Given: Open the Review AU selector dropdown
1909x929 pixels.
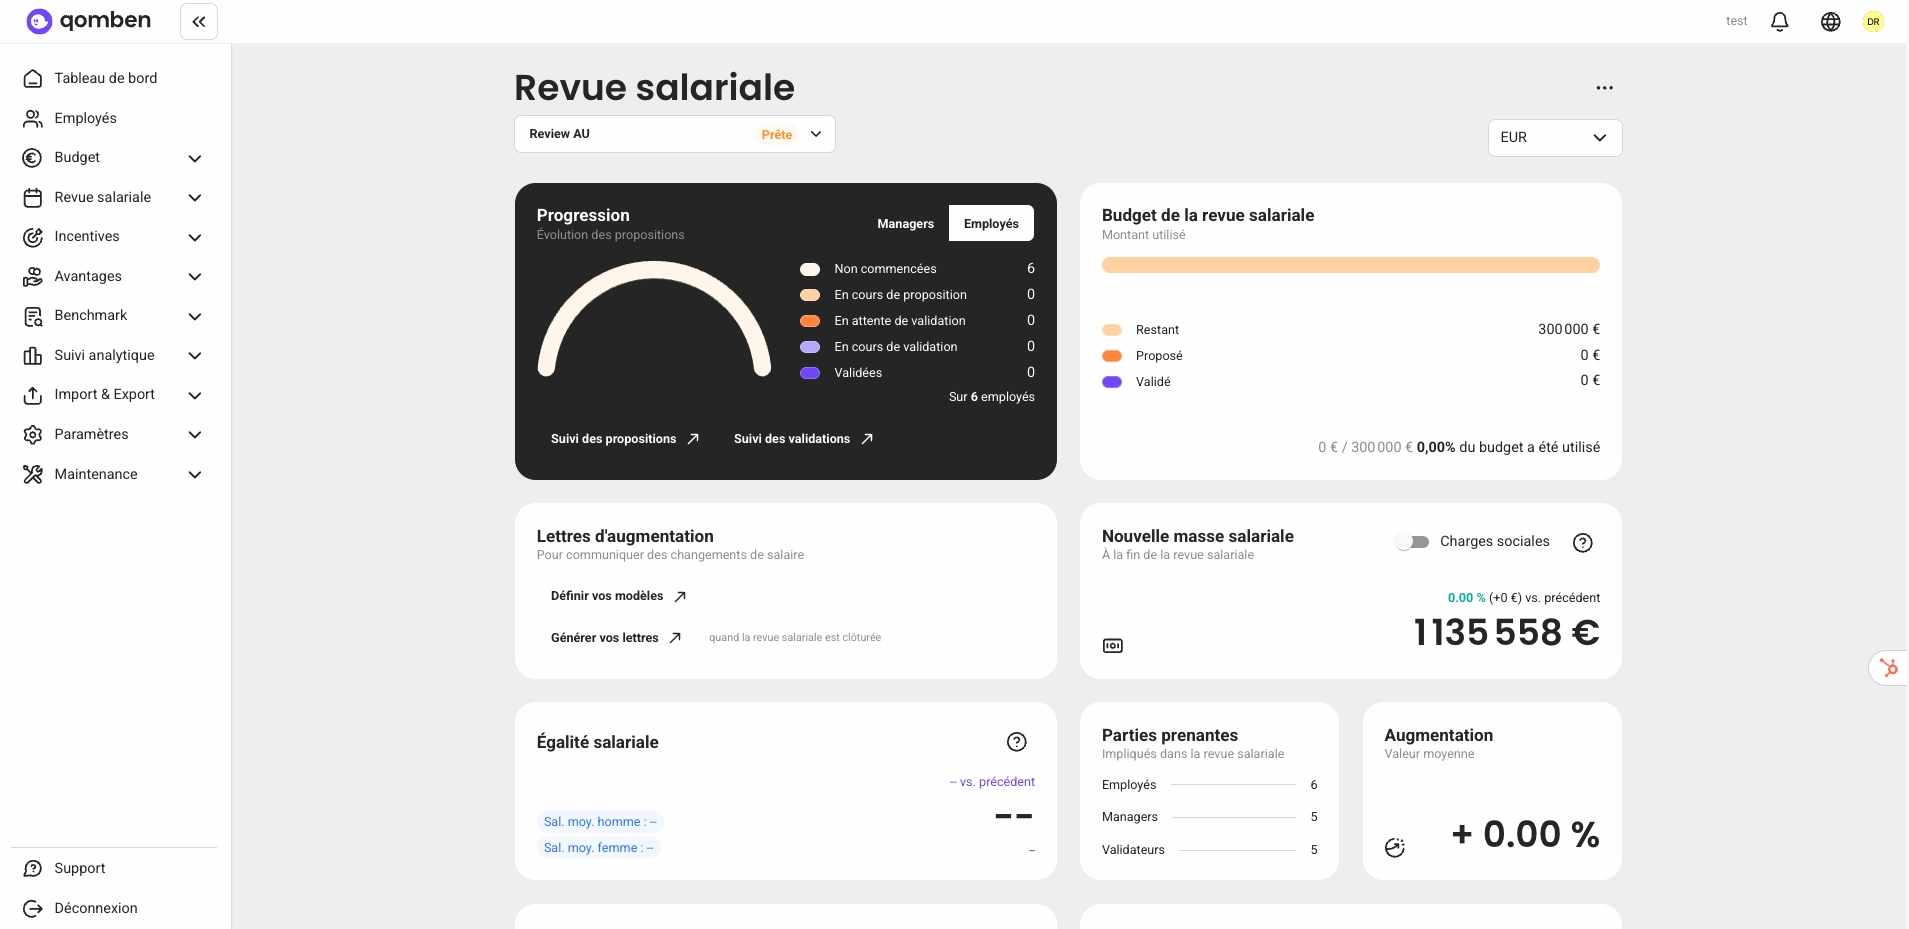Looking at the screenshot, I should pyautogui.click(x=674, y=134).
